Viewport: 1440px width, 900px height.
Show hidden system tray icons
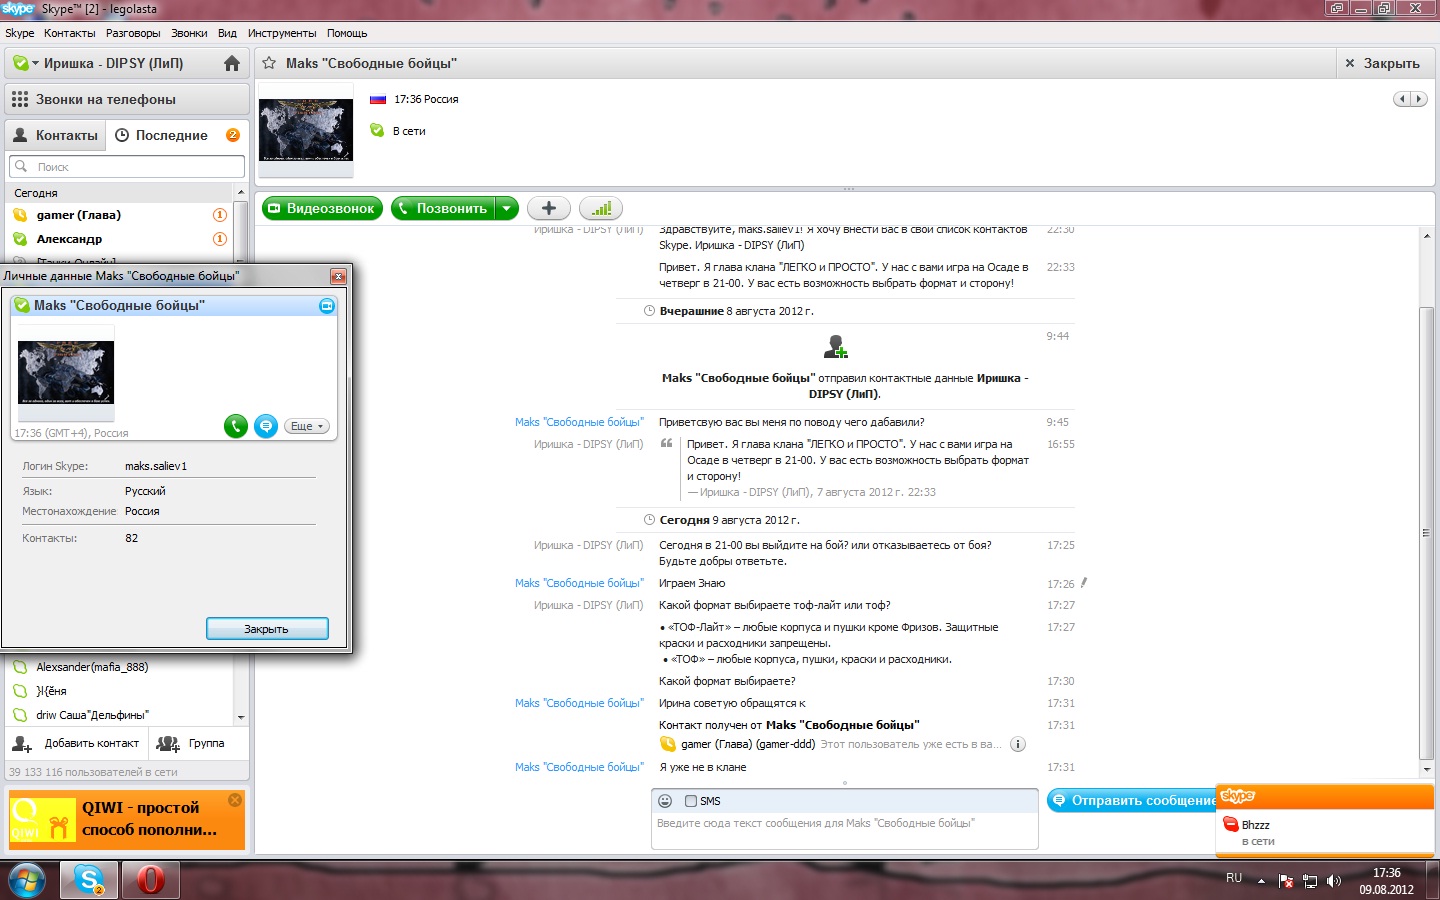[1262, 881]
